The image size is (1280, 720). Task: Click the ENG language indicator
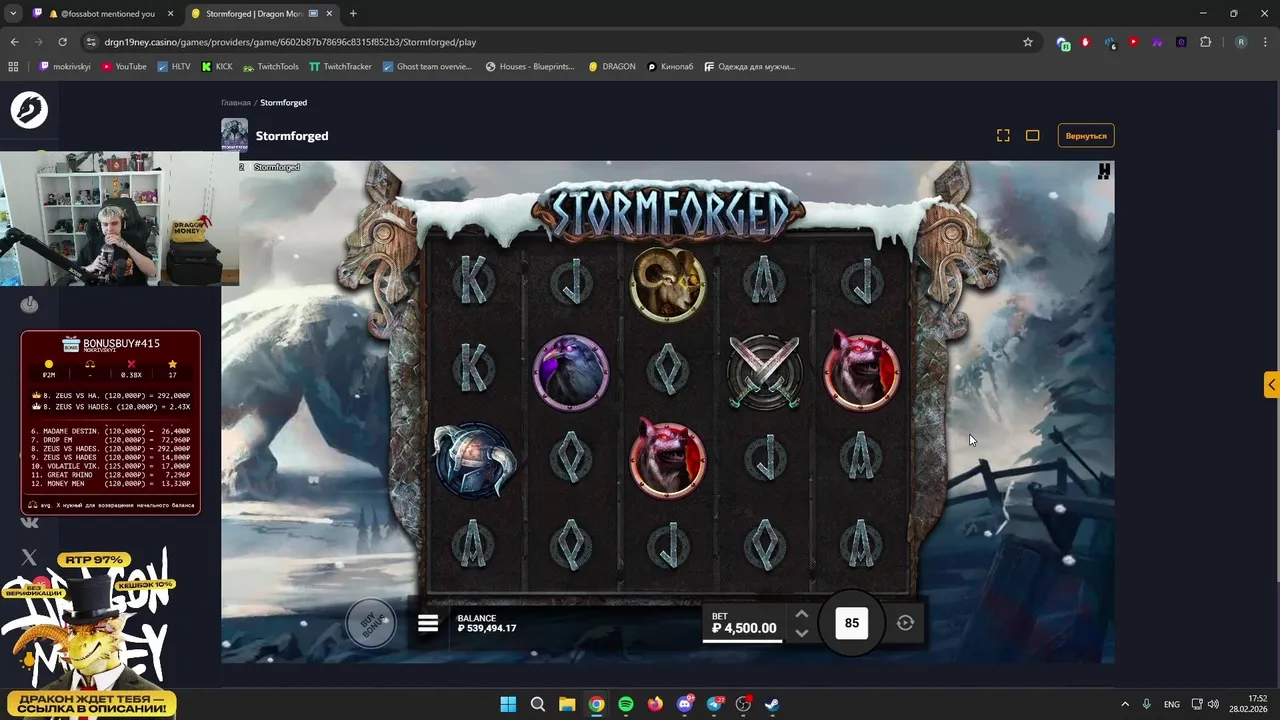[1171, 704]
